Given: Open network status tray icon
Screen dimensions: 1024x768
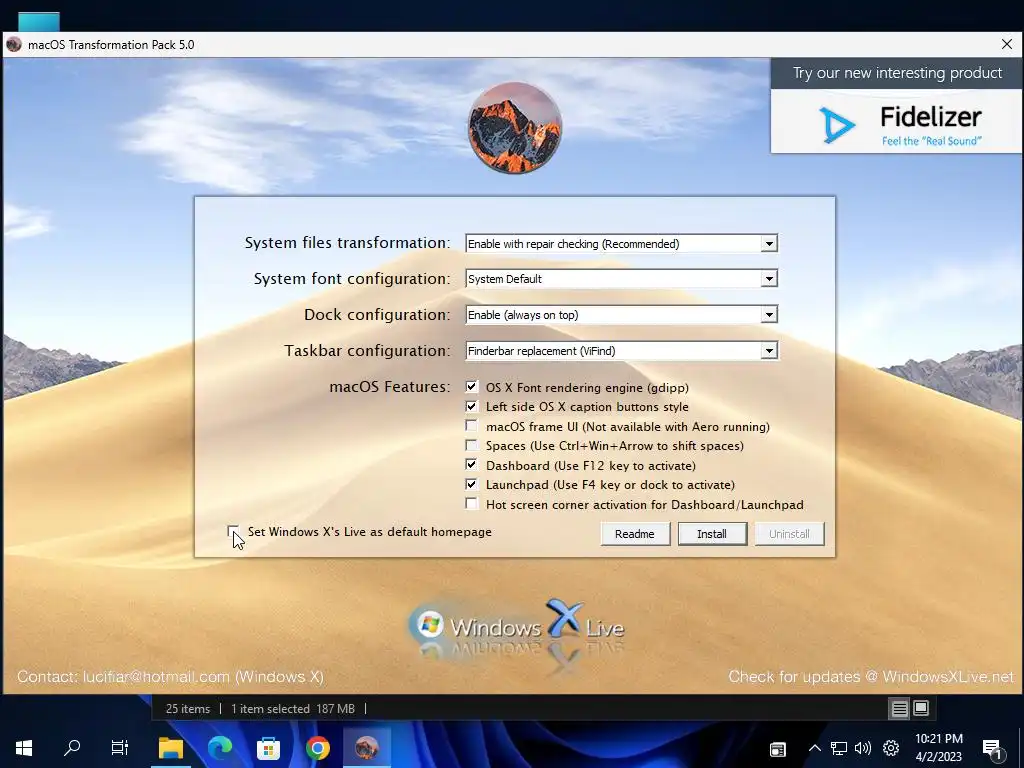Looking at the screenshot, I should [839, 748].
